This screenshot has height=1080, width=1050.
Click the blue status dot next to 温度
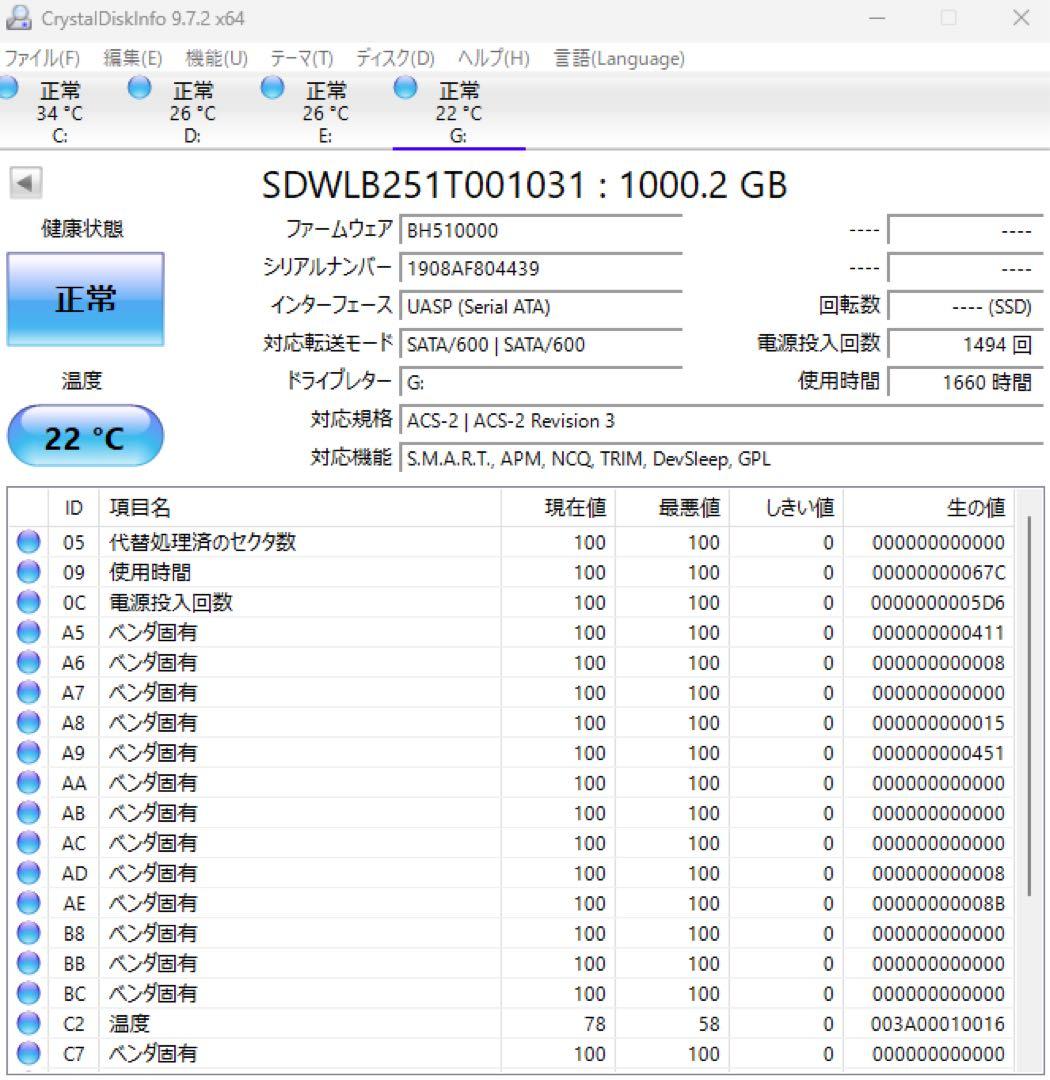28,1022
